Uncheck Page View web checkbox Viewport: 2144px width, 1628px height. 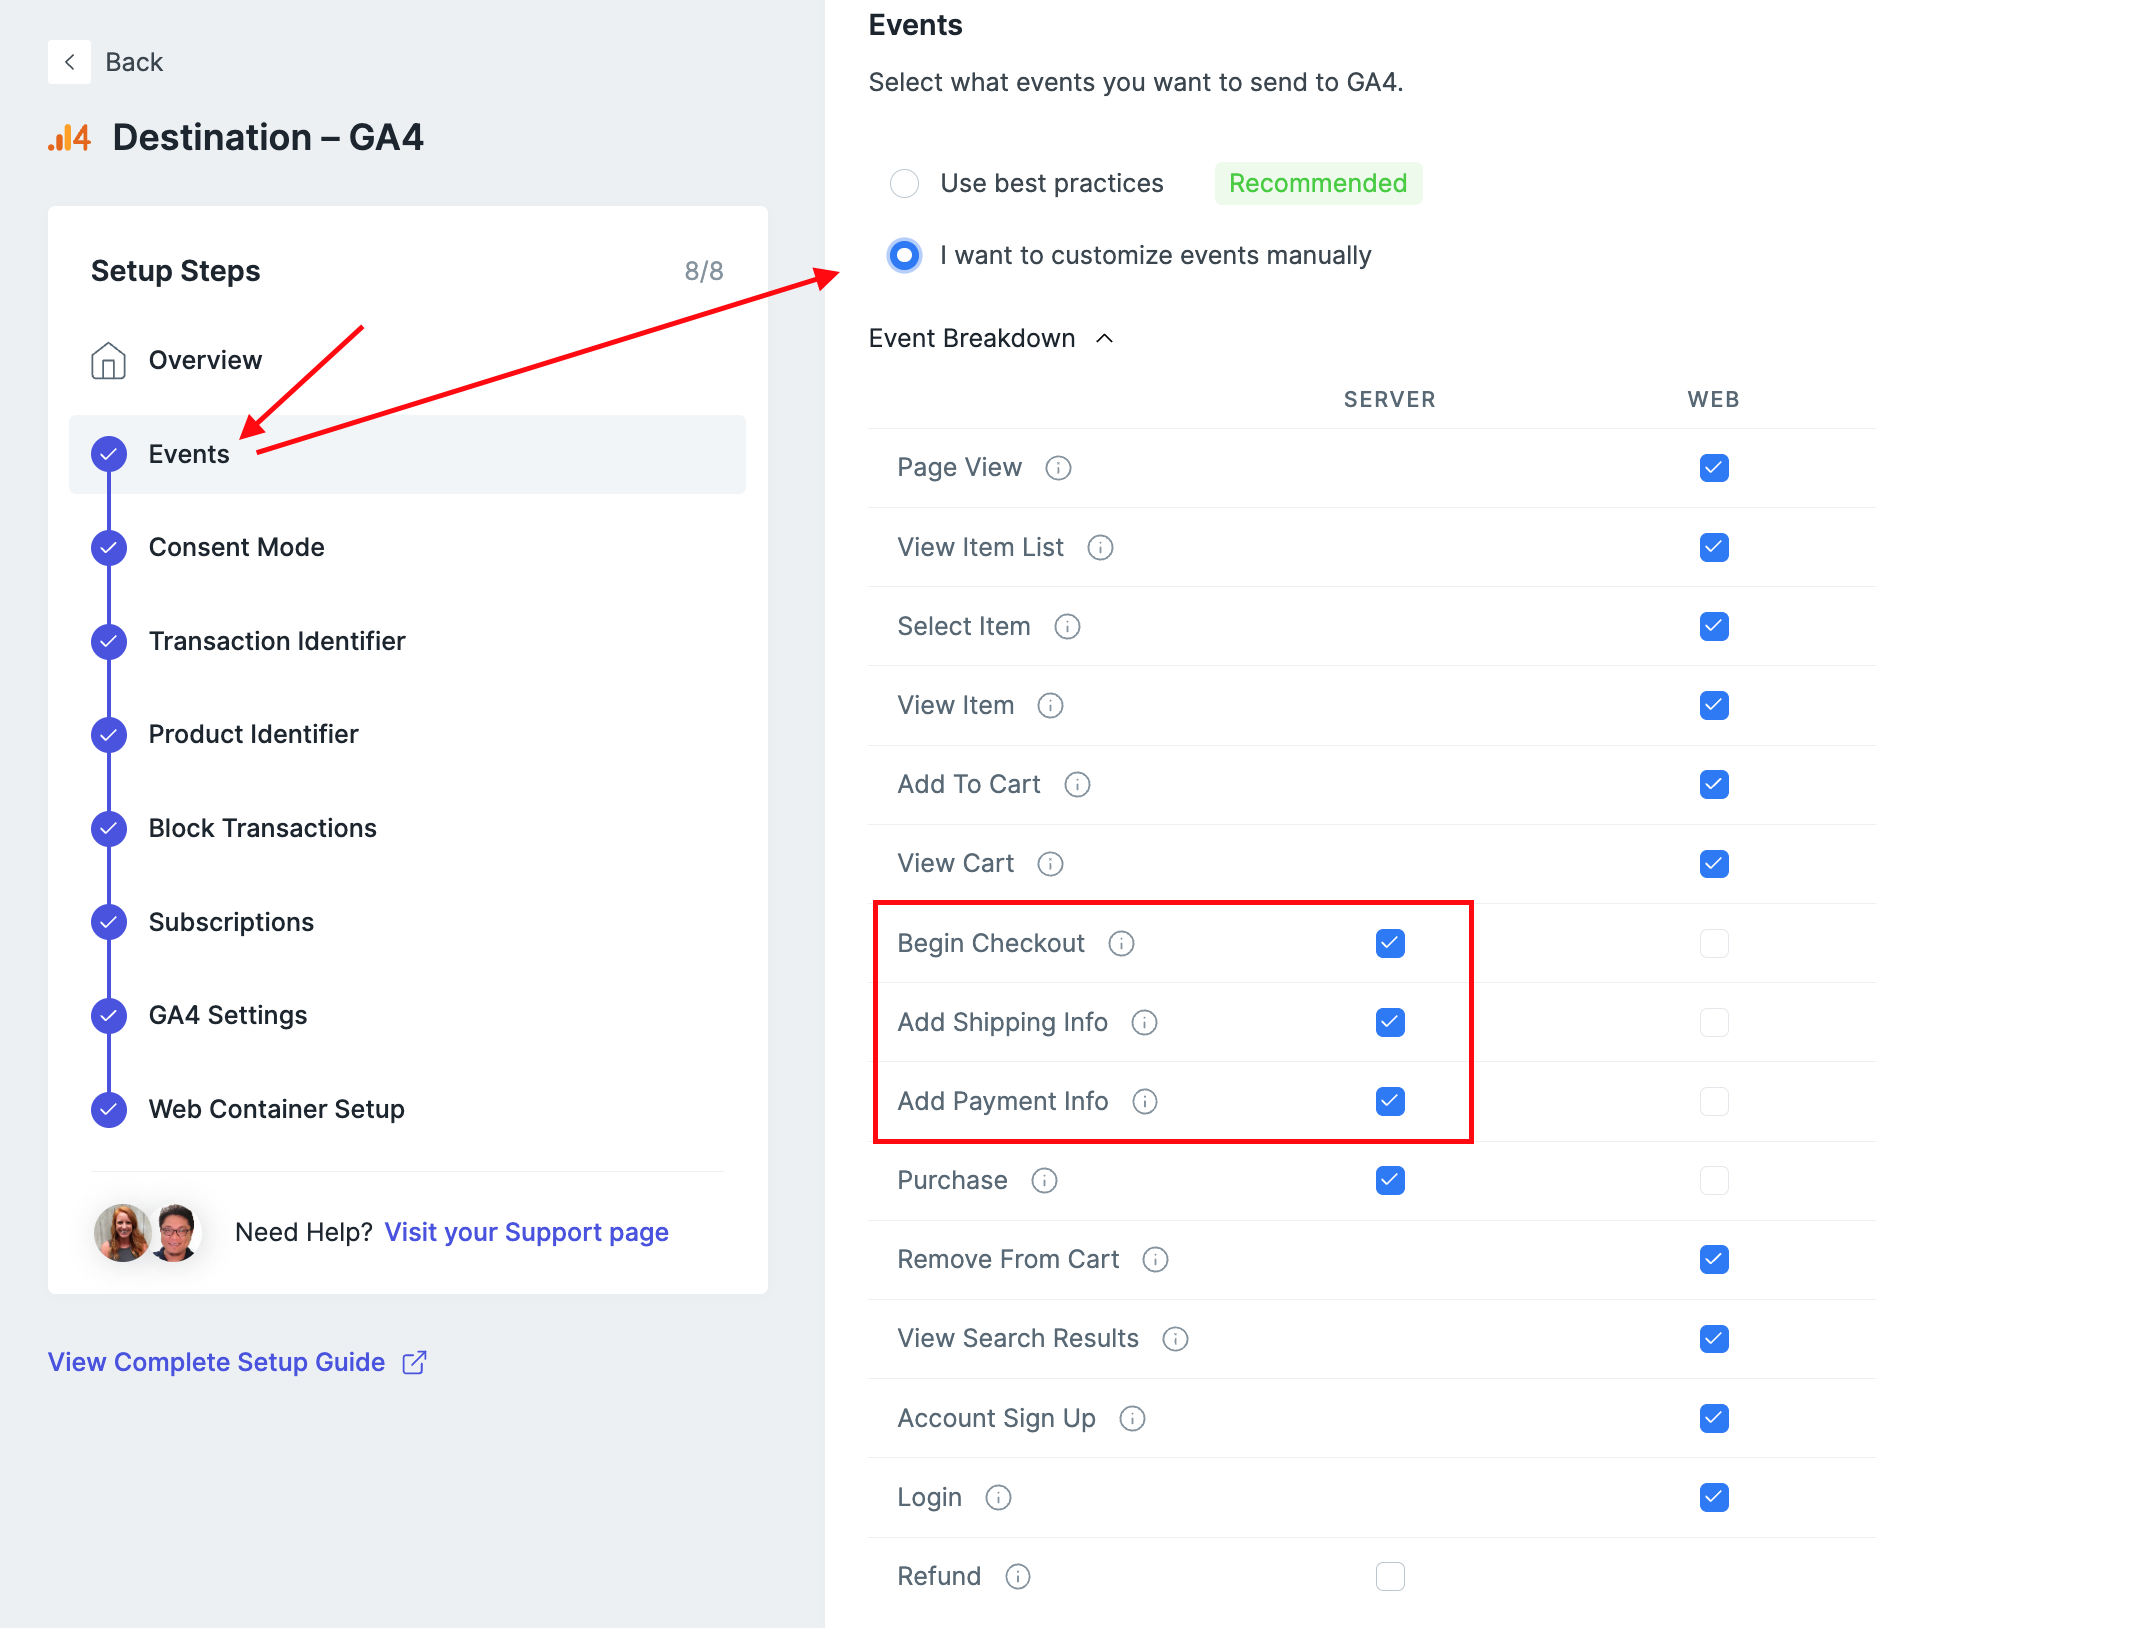[1713, 468]
